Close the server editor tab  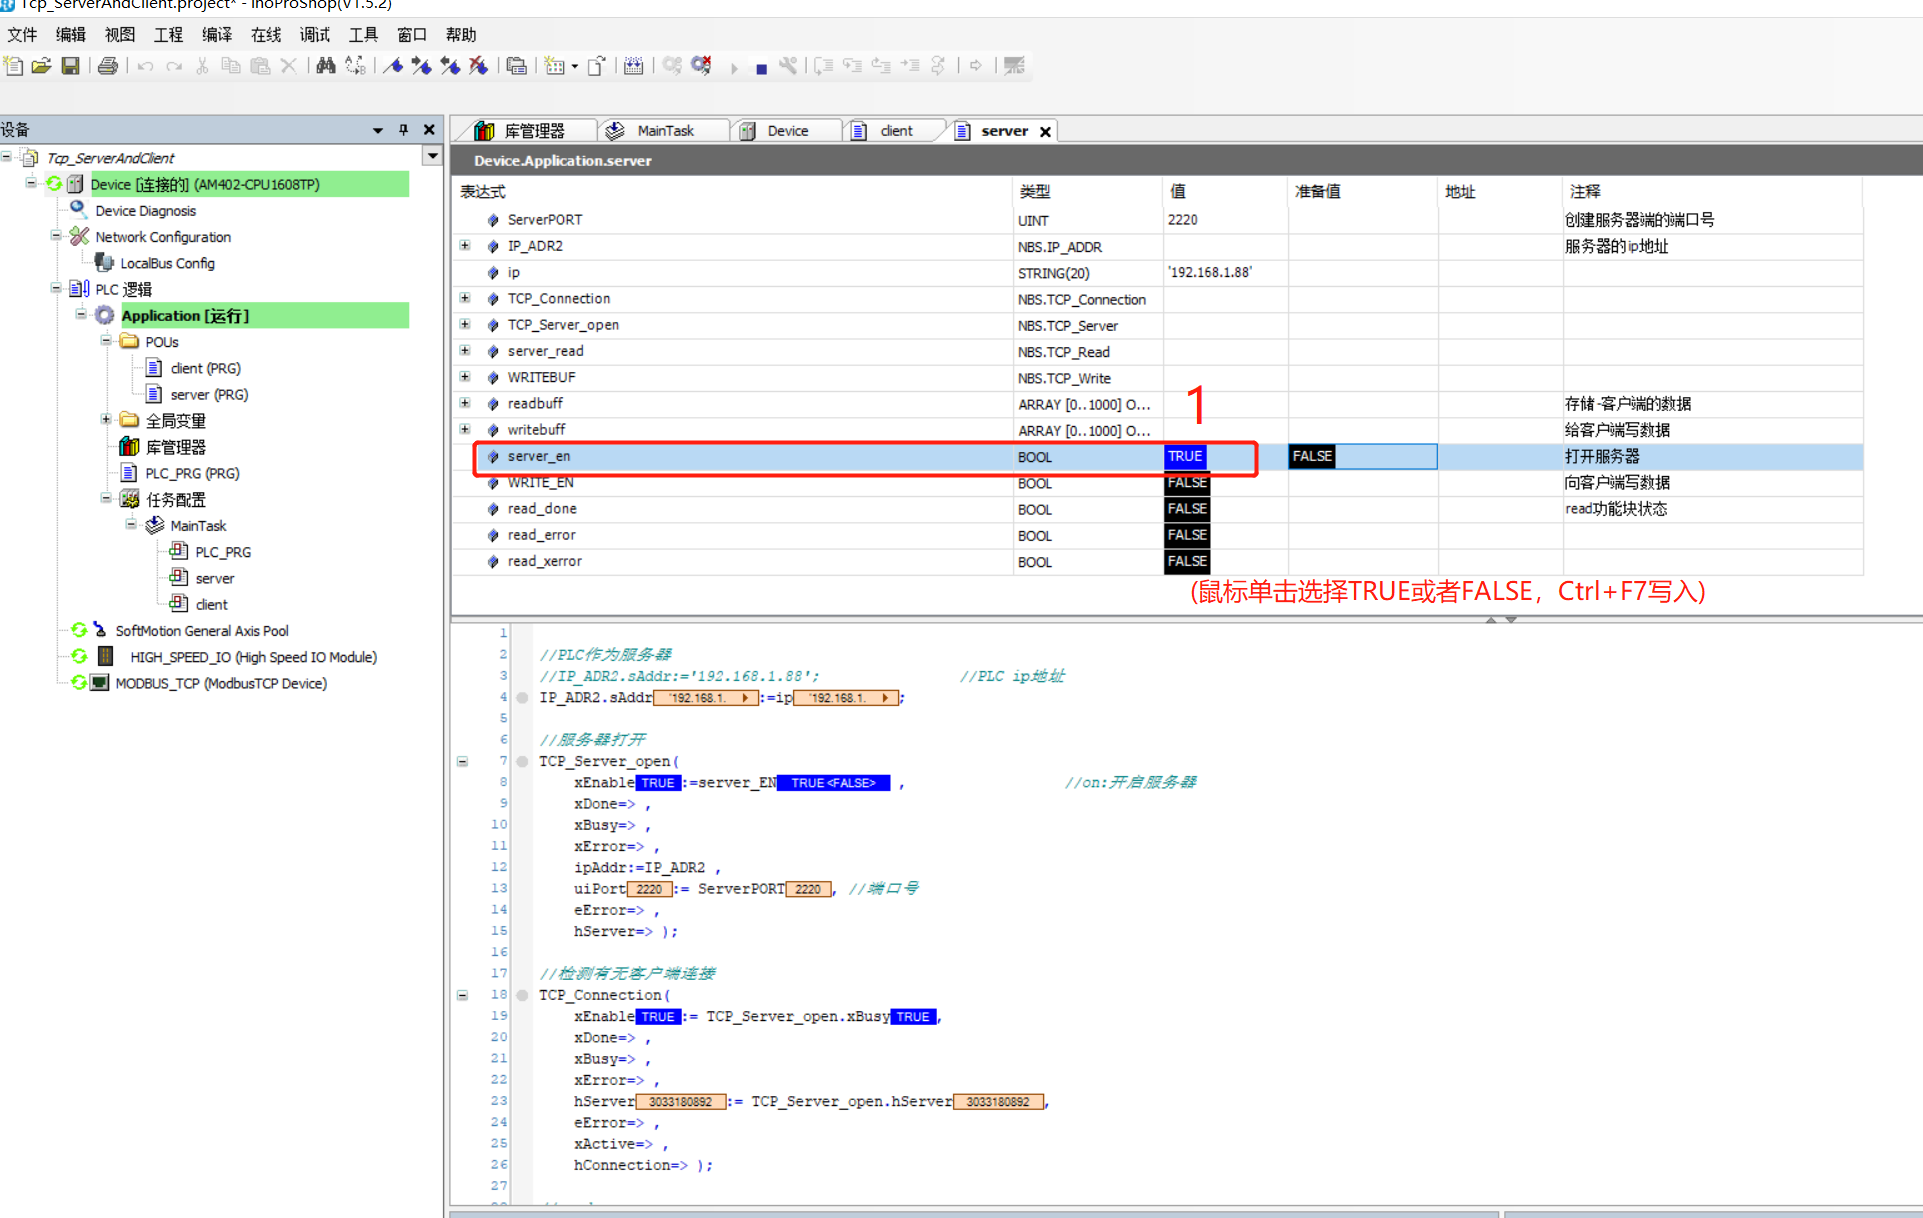pos(1046,132)
